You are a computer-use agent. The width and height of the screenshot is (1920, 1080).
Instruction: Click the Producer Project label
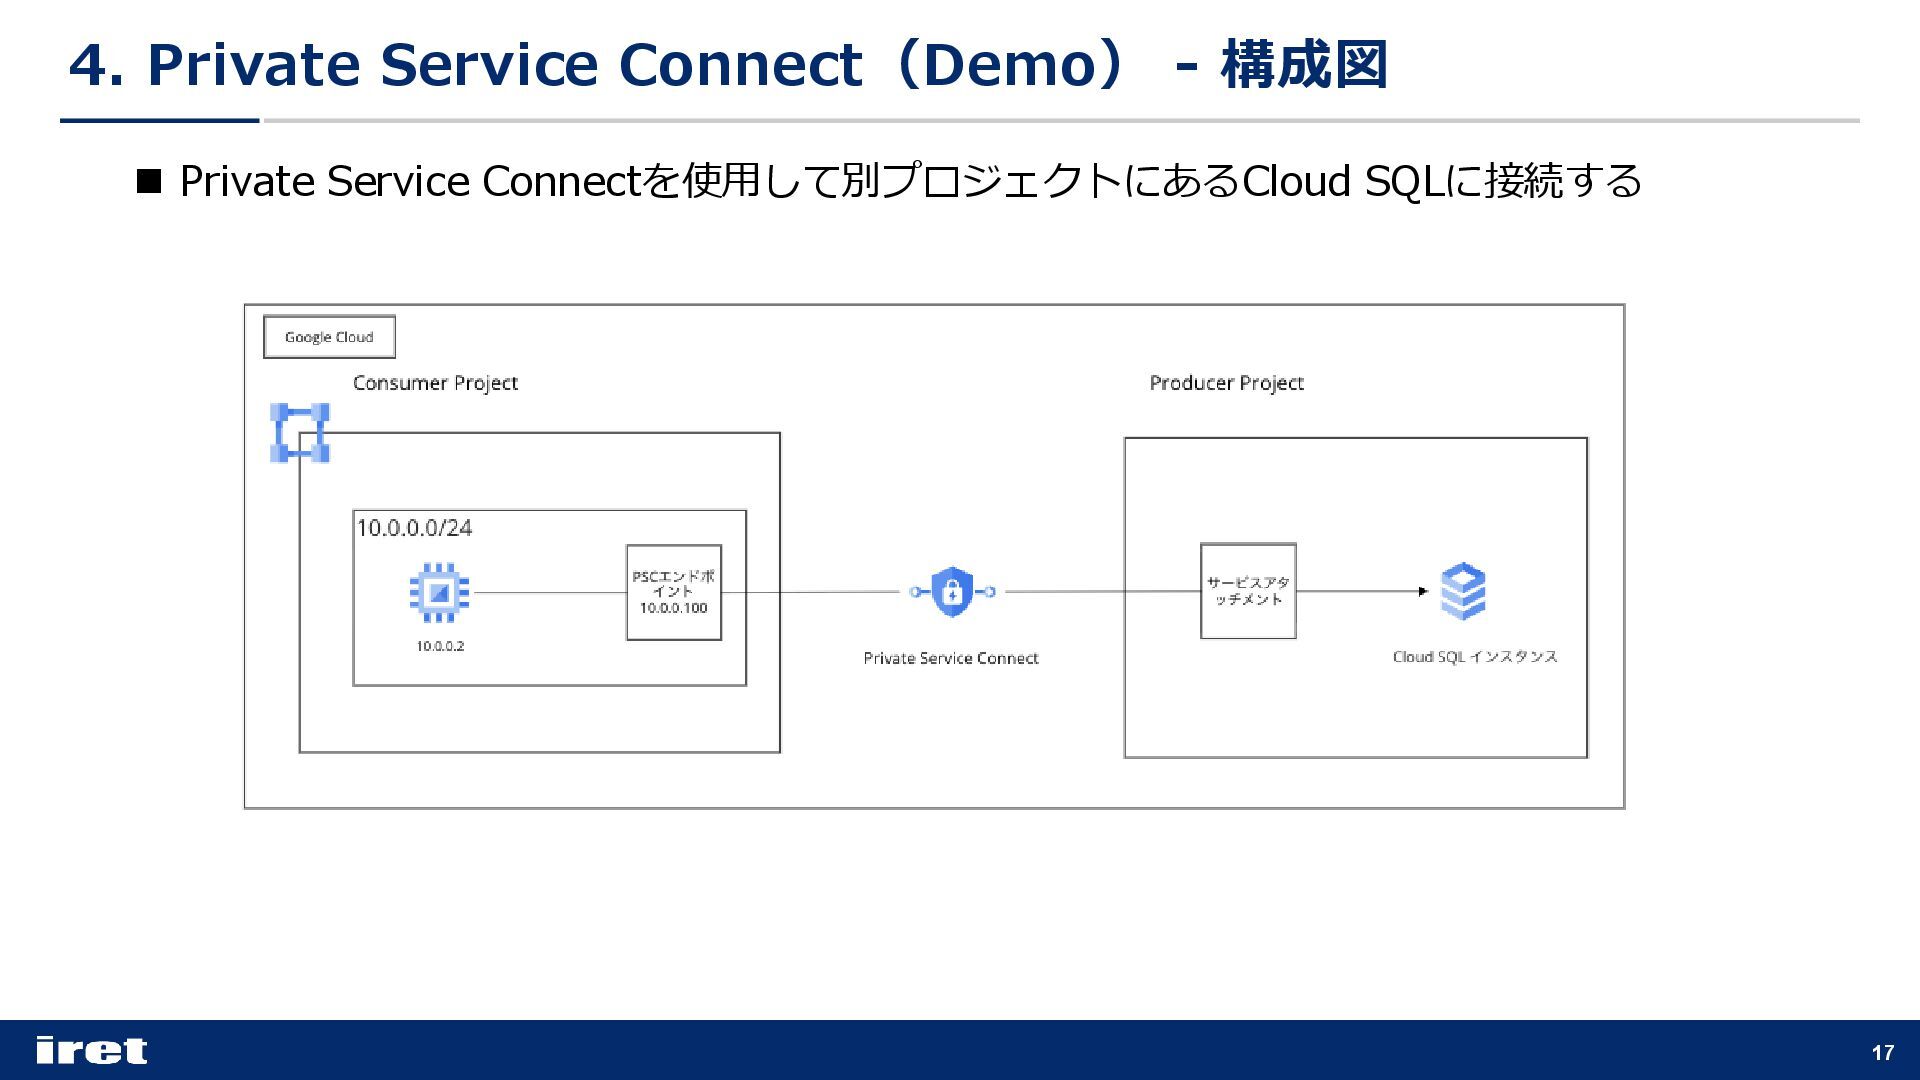pos(1227,383)
